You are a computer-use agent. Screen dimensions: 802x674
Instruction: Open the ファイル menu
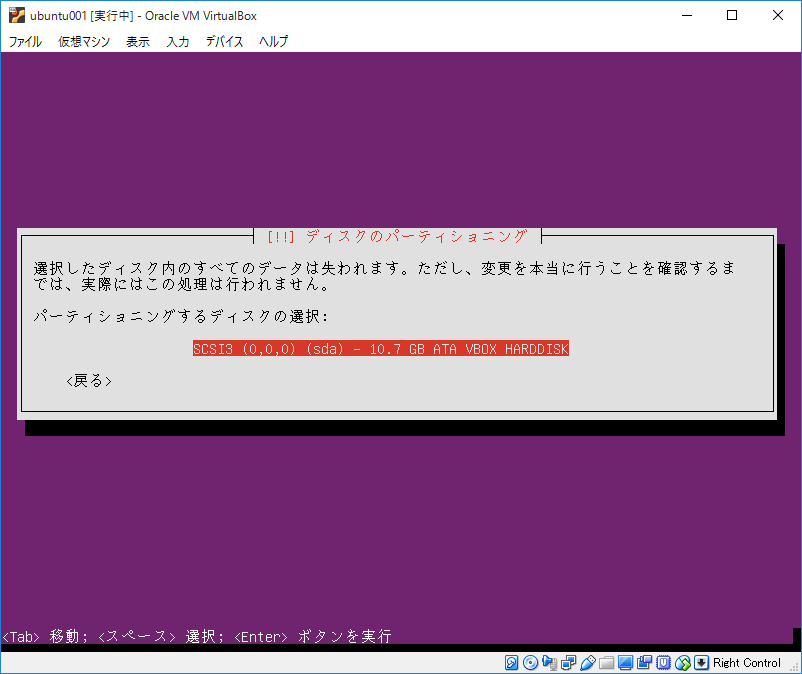click(24, 42)
